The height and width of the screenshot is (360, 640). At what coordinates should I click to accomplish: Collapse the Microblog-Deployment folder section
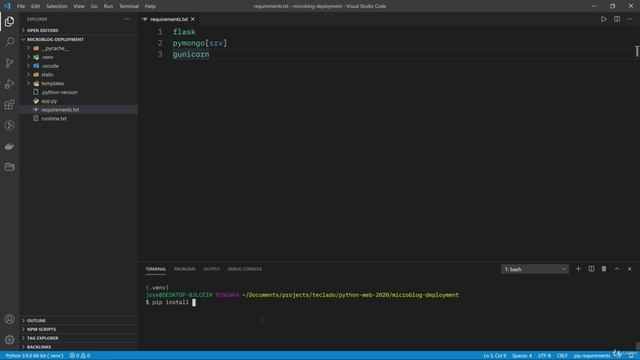(x=78, y=40)
